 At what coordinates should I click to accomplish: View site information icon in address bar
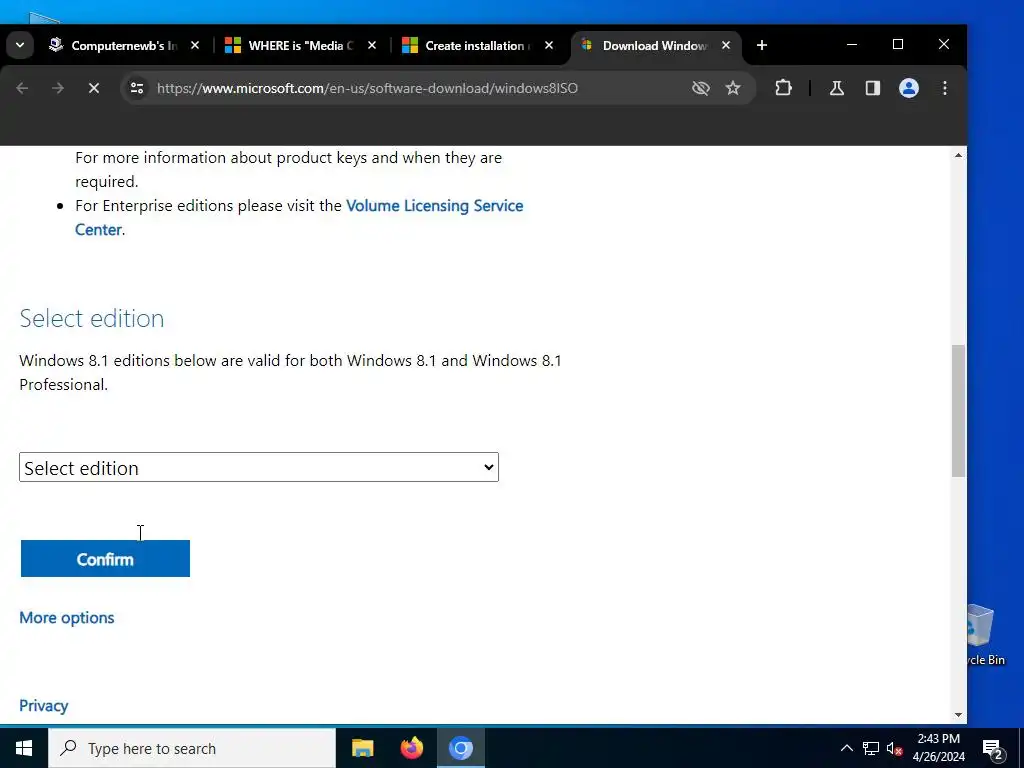(136, 88)
